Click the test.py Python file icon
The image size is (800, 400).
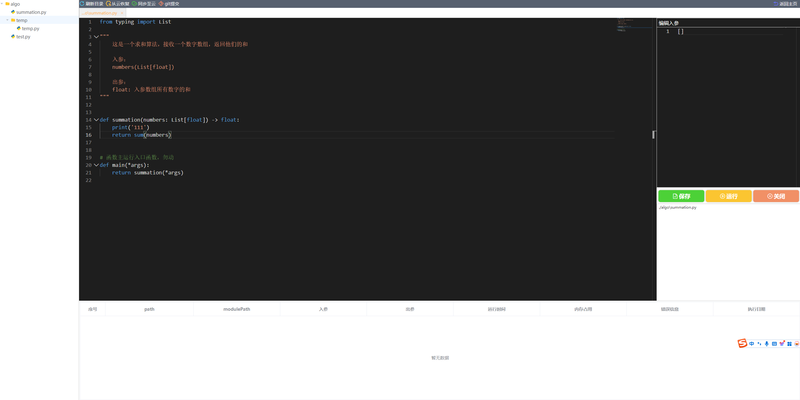coord(13,37)
